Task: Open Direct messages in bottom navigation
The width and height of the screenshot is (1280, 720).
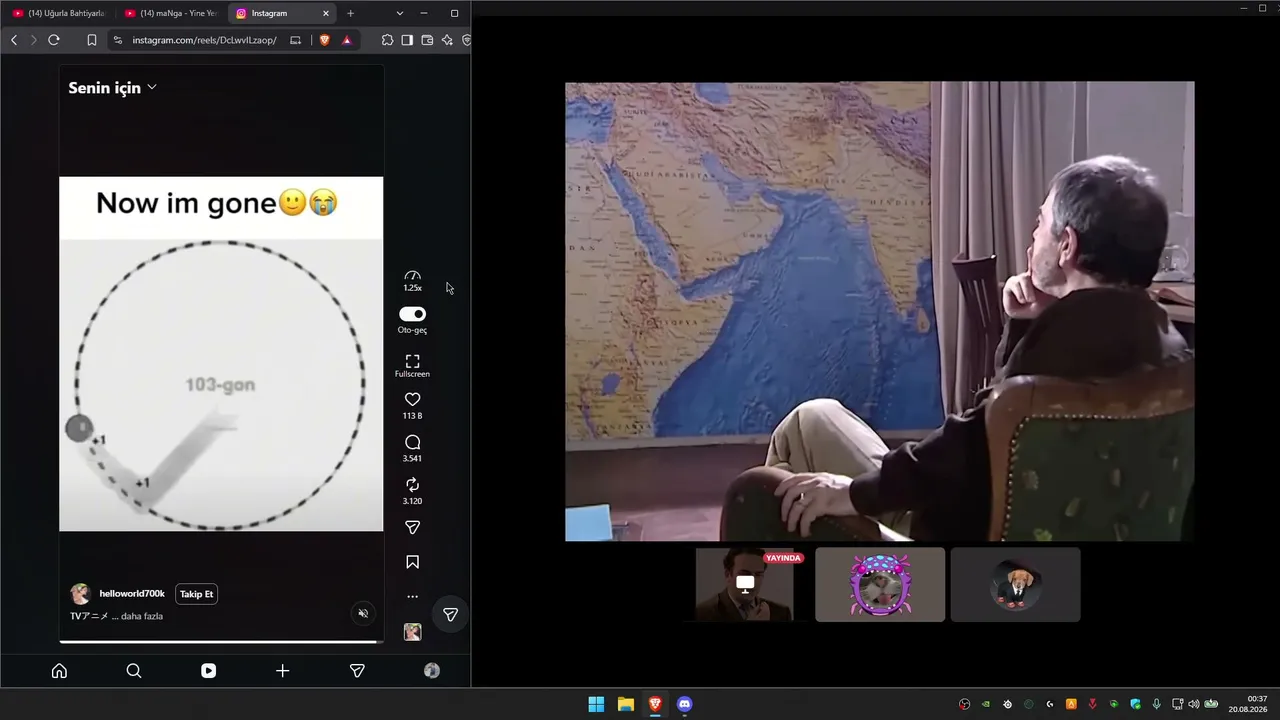Action: click(x=357, y=671)
